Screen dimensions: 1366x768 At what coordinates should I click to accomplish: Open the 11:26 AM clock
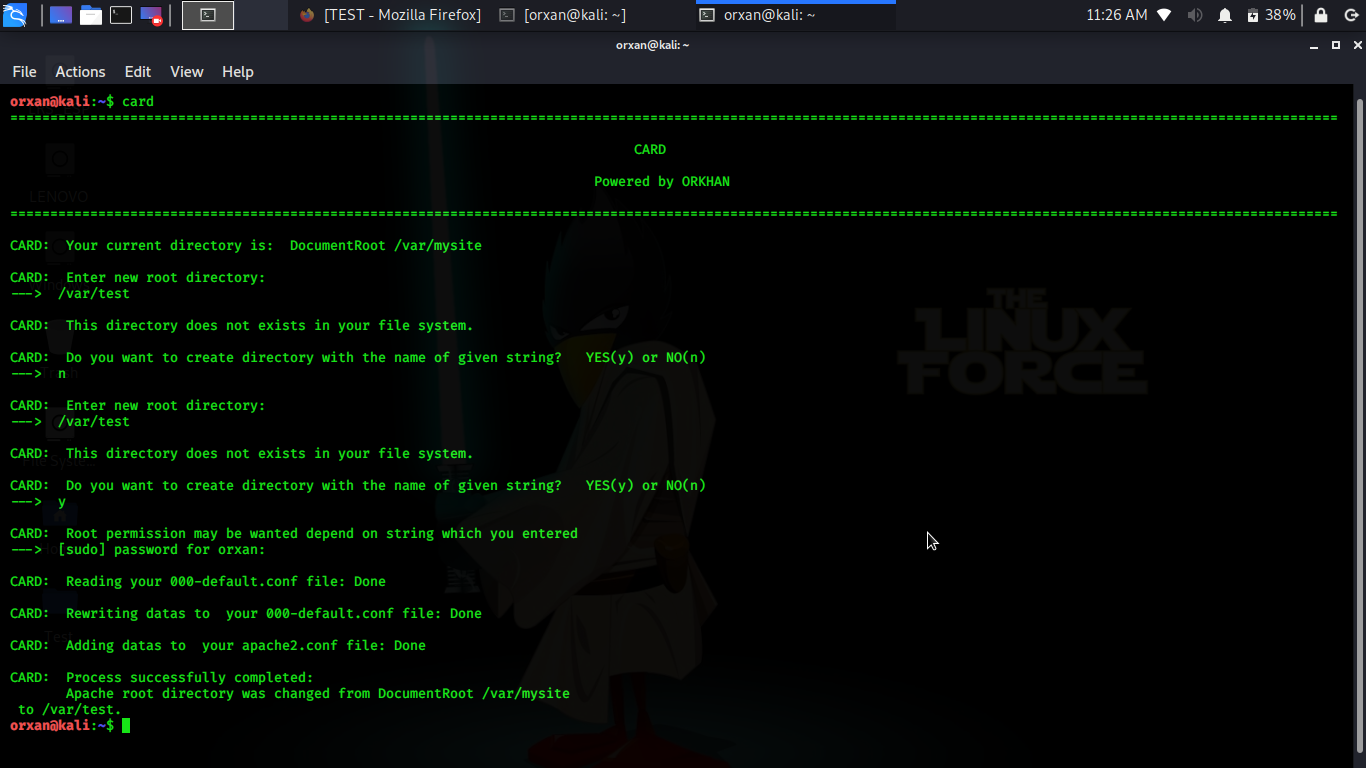click(x=1116, y=15)
